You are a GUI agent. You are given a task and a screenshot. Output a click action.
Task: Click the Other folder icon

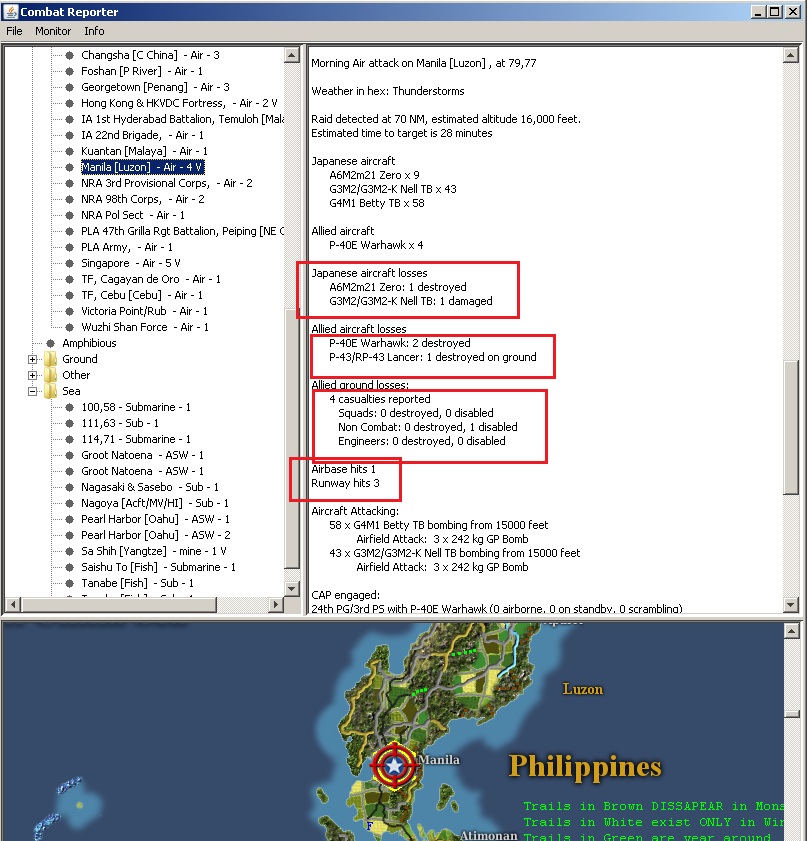51,375
